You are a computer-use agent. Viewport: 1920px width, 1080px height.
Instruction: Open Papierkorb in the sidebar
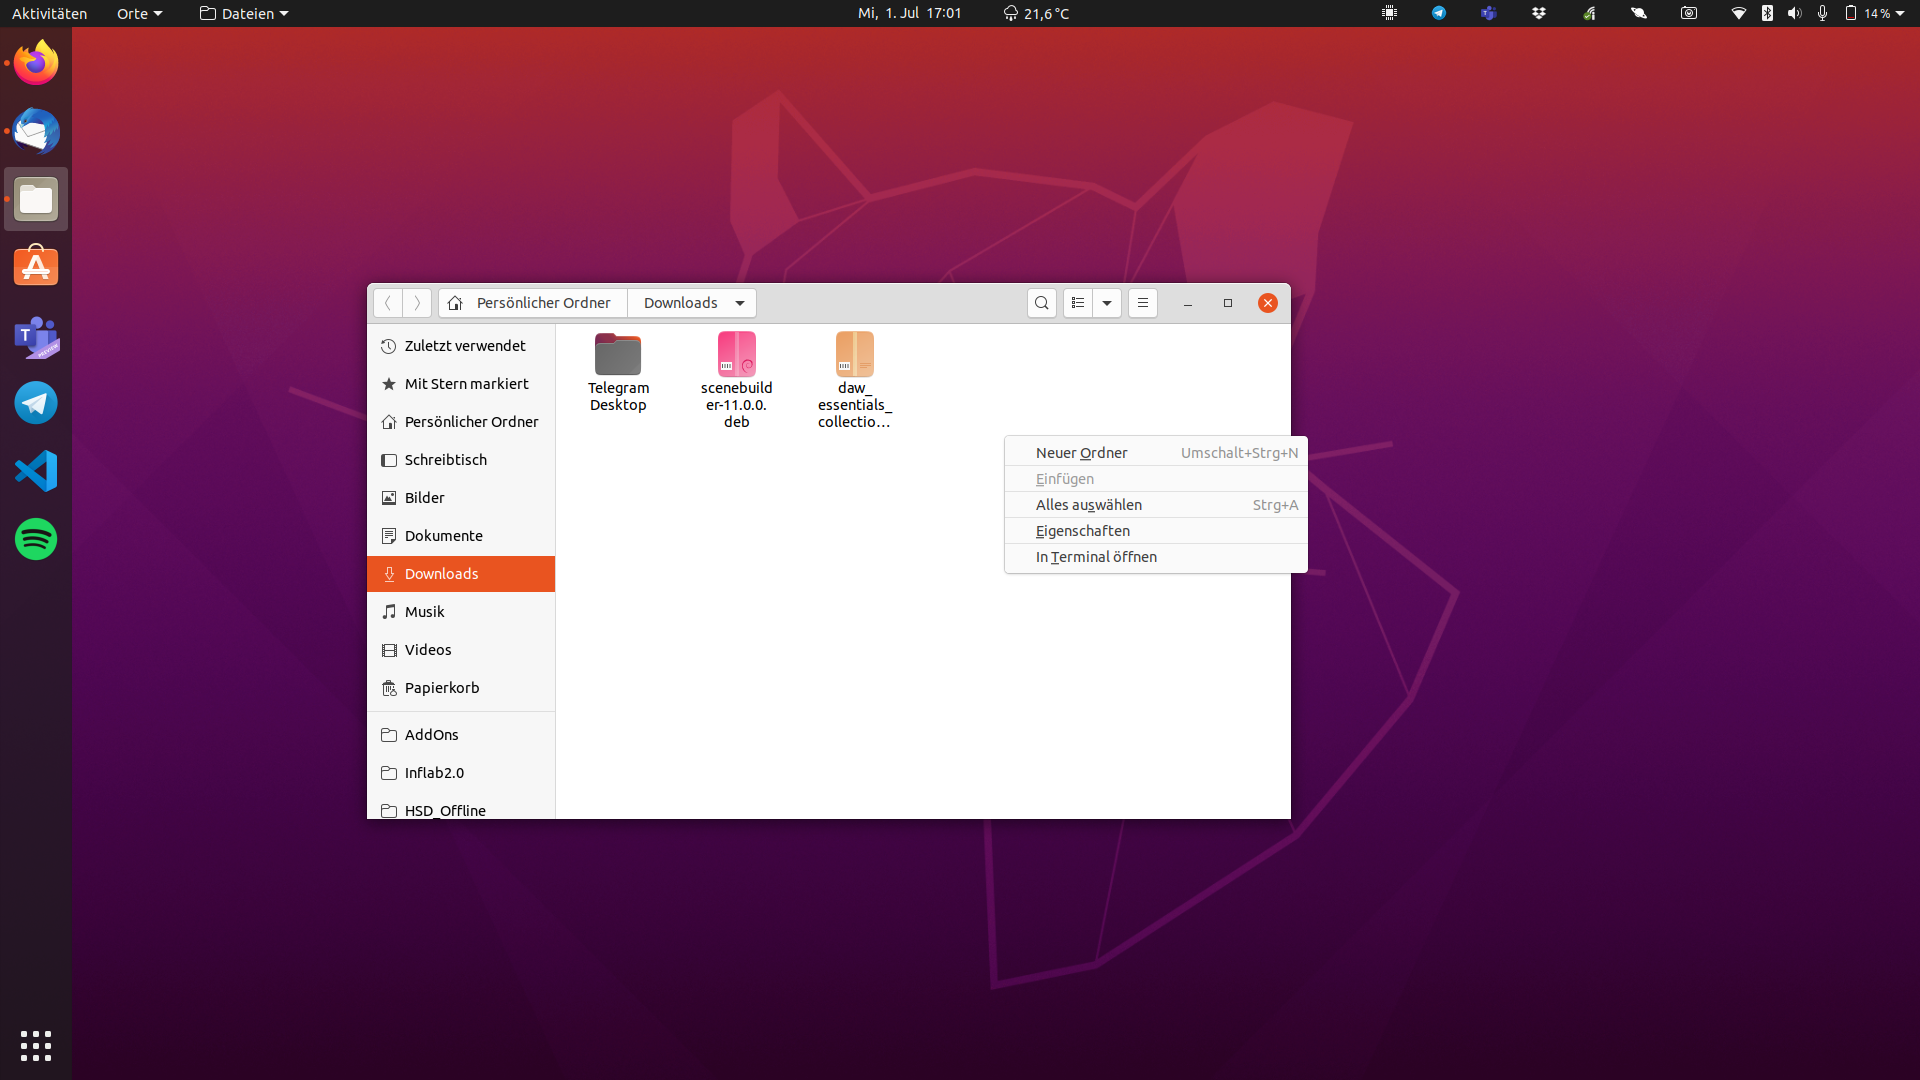[442, 688]
